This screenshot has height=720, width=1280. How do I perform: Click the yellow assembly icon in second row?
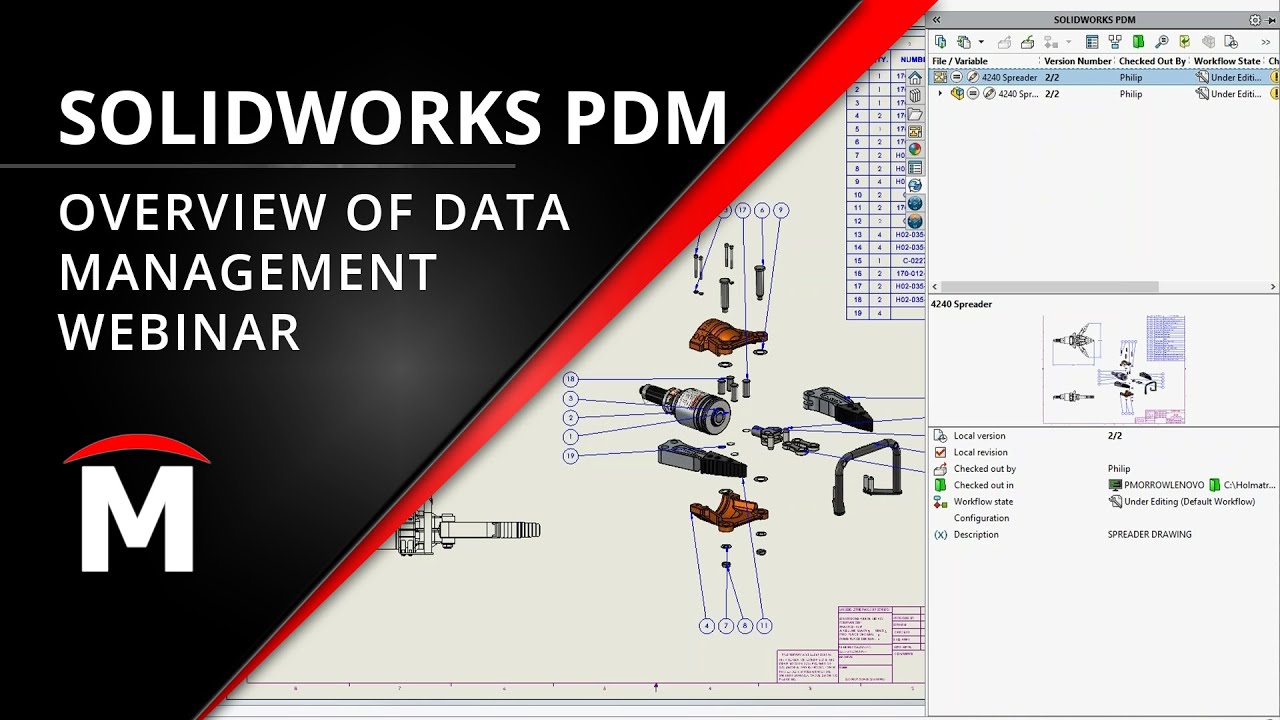coord(957,94)
